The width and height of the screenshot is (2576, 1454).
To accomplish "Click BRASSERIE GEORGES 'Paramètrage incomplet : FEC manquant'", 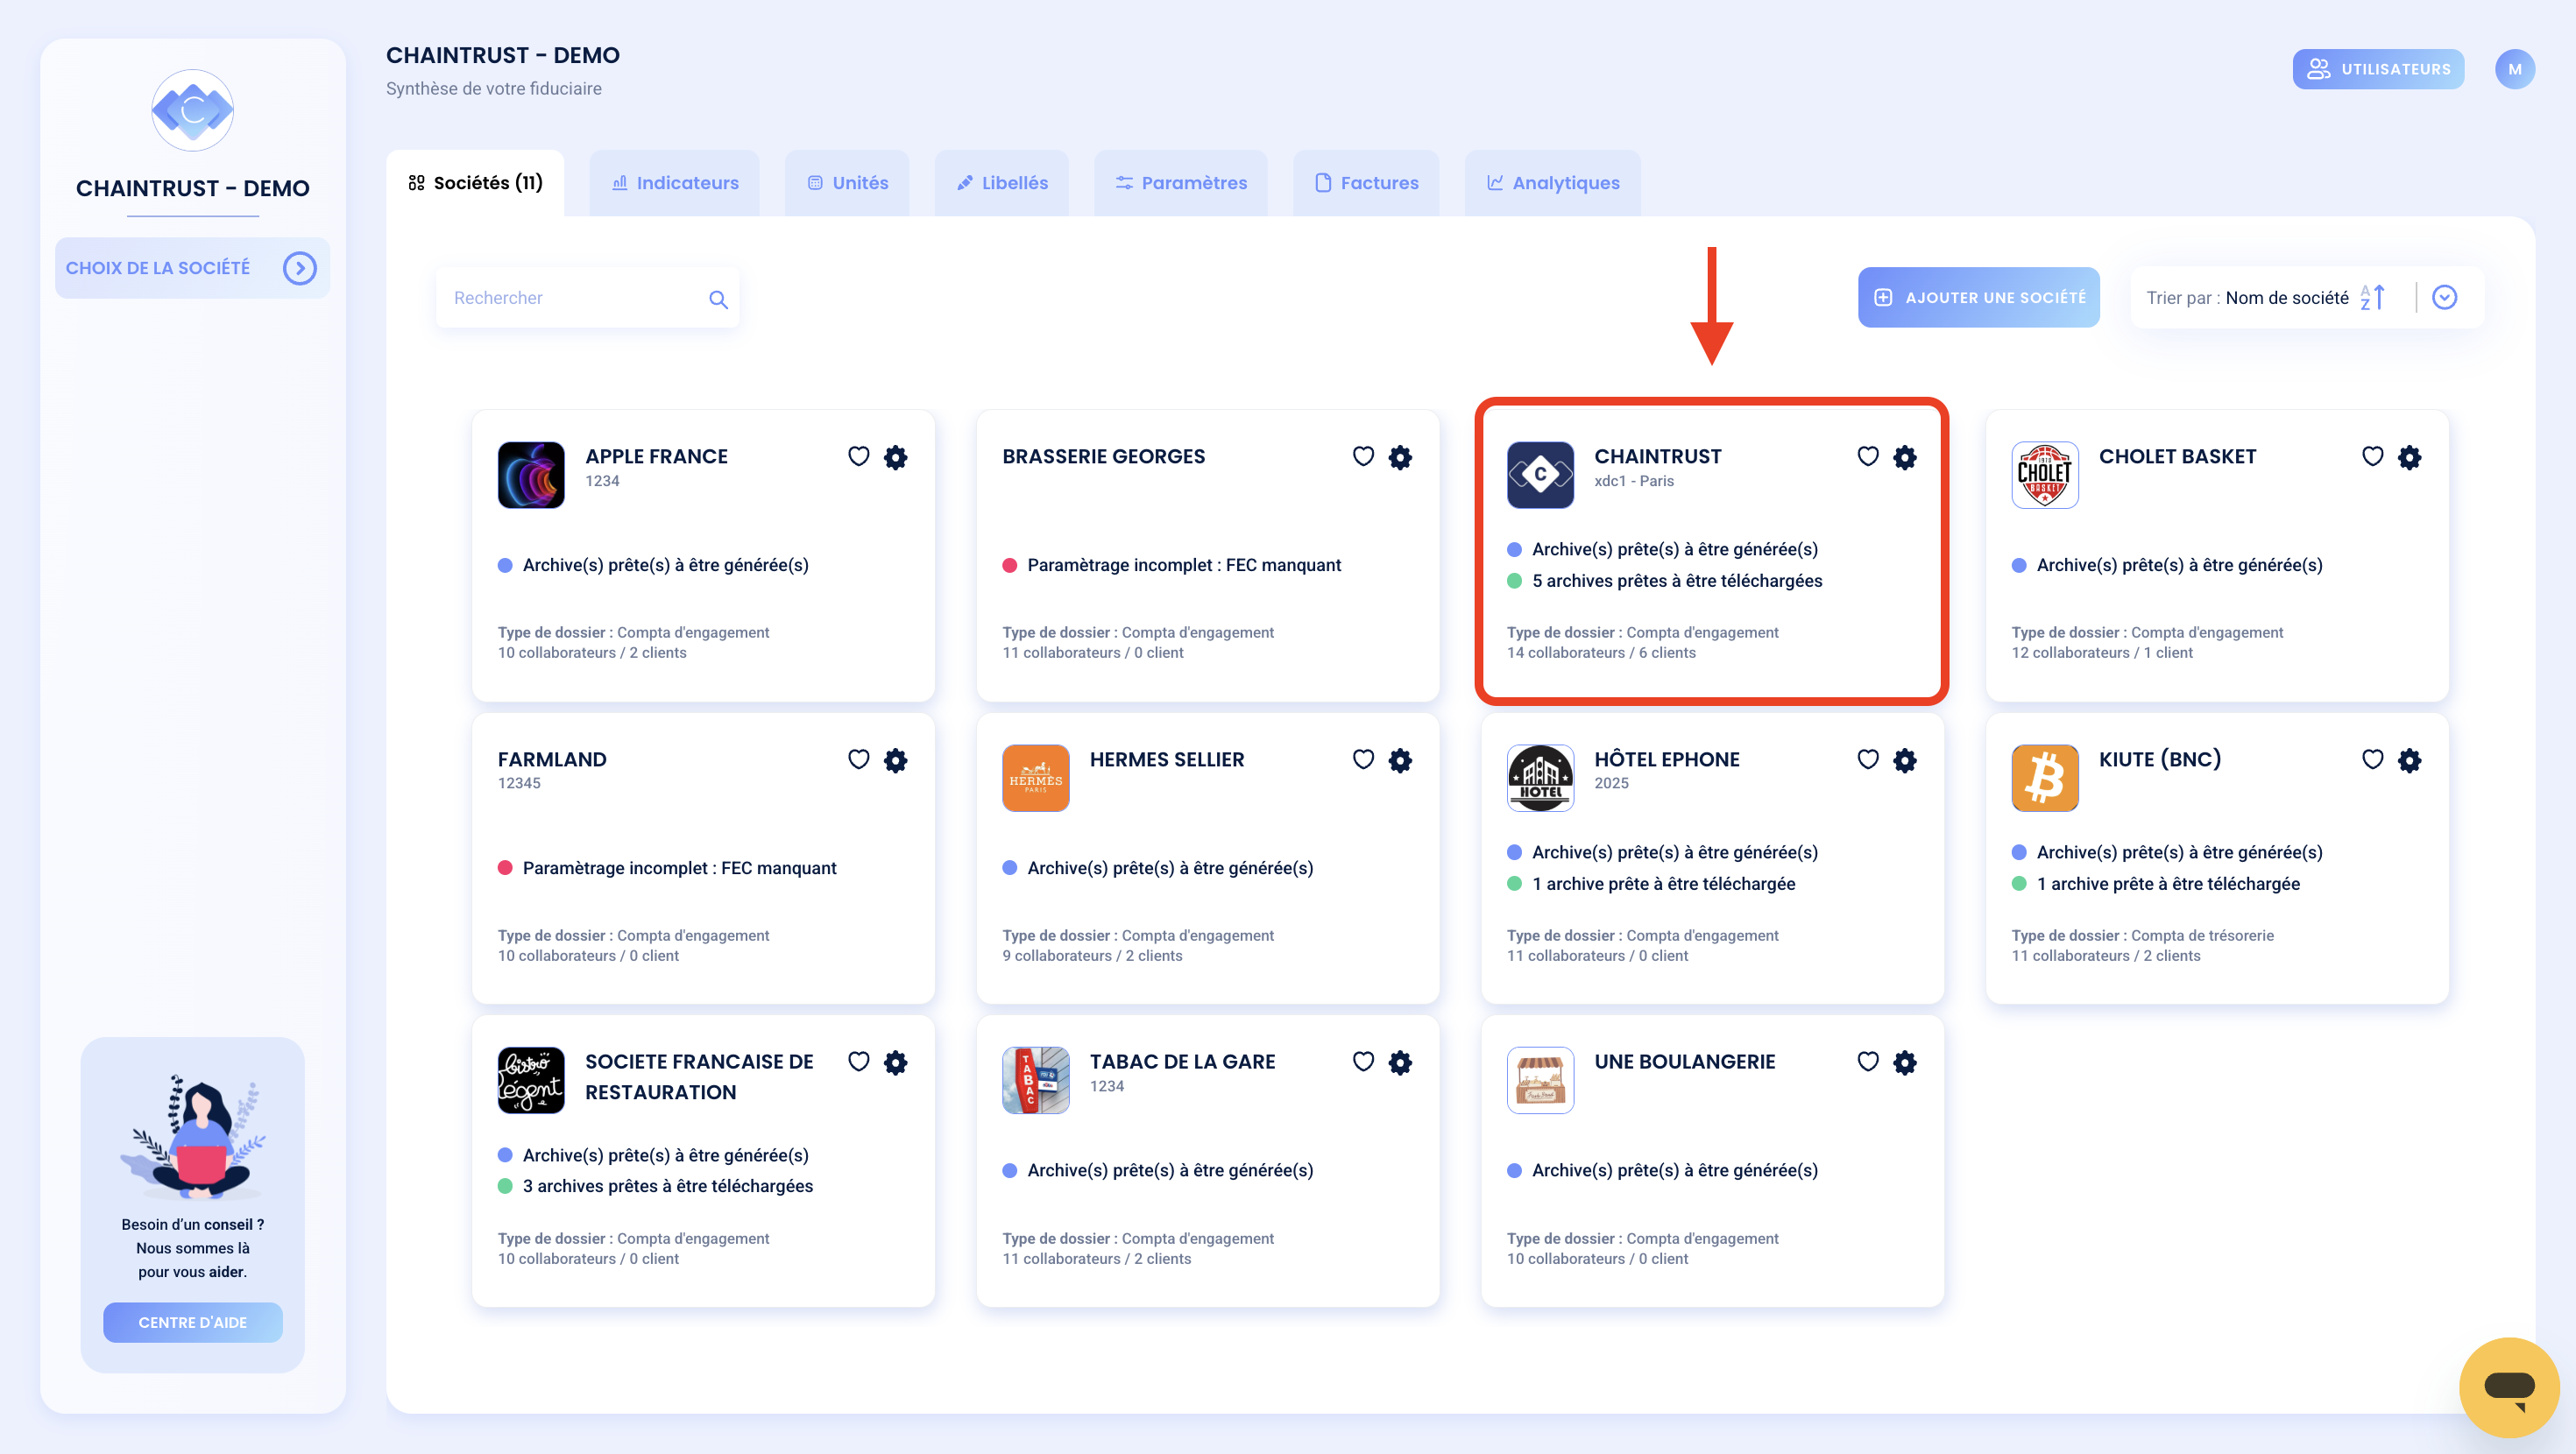I will coord(1184,565).
